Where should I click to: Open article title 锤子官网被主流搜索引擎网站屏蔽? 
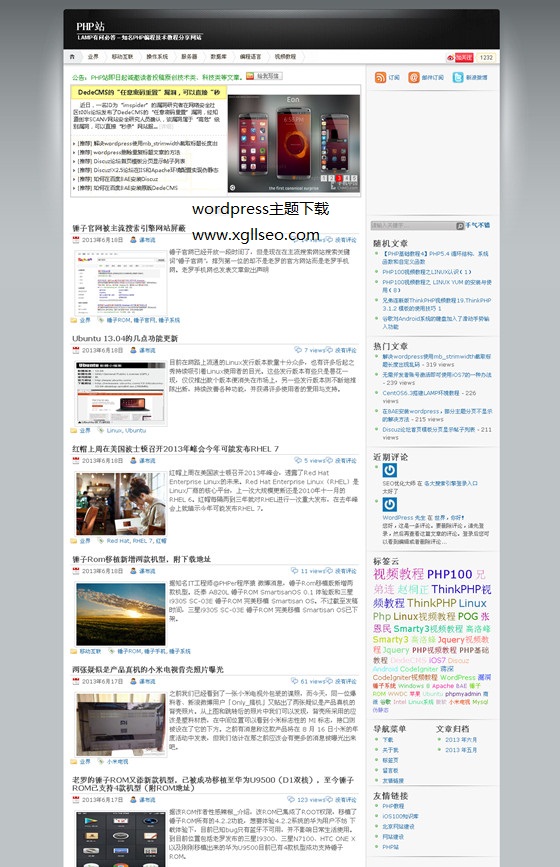129,228
